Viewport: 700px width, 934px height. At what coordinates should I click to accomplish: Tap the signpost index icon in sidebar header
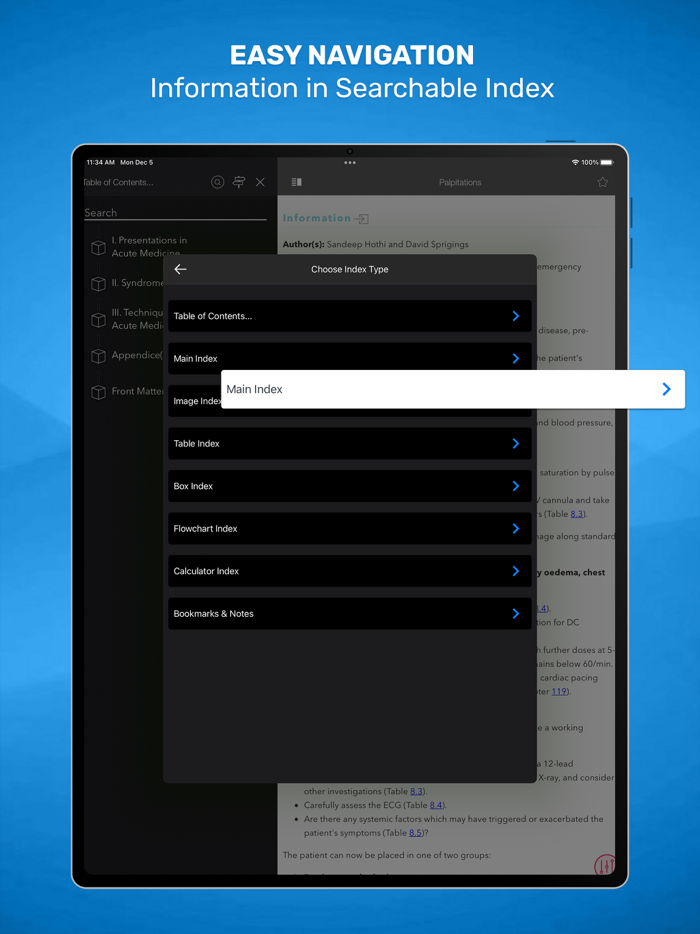tap(239, 182)
